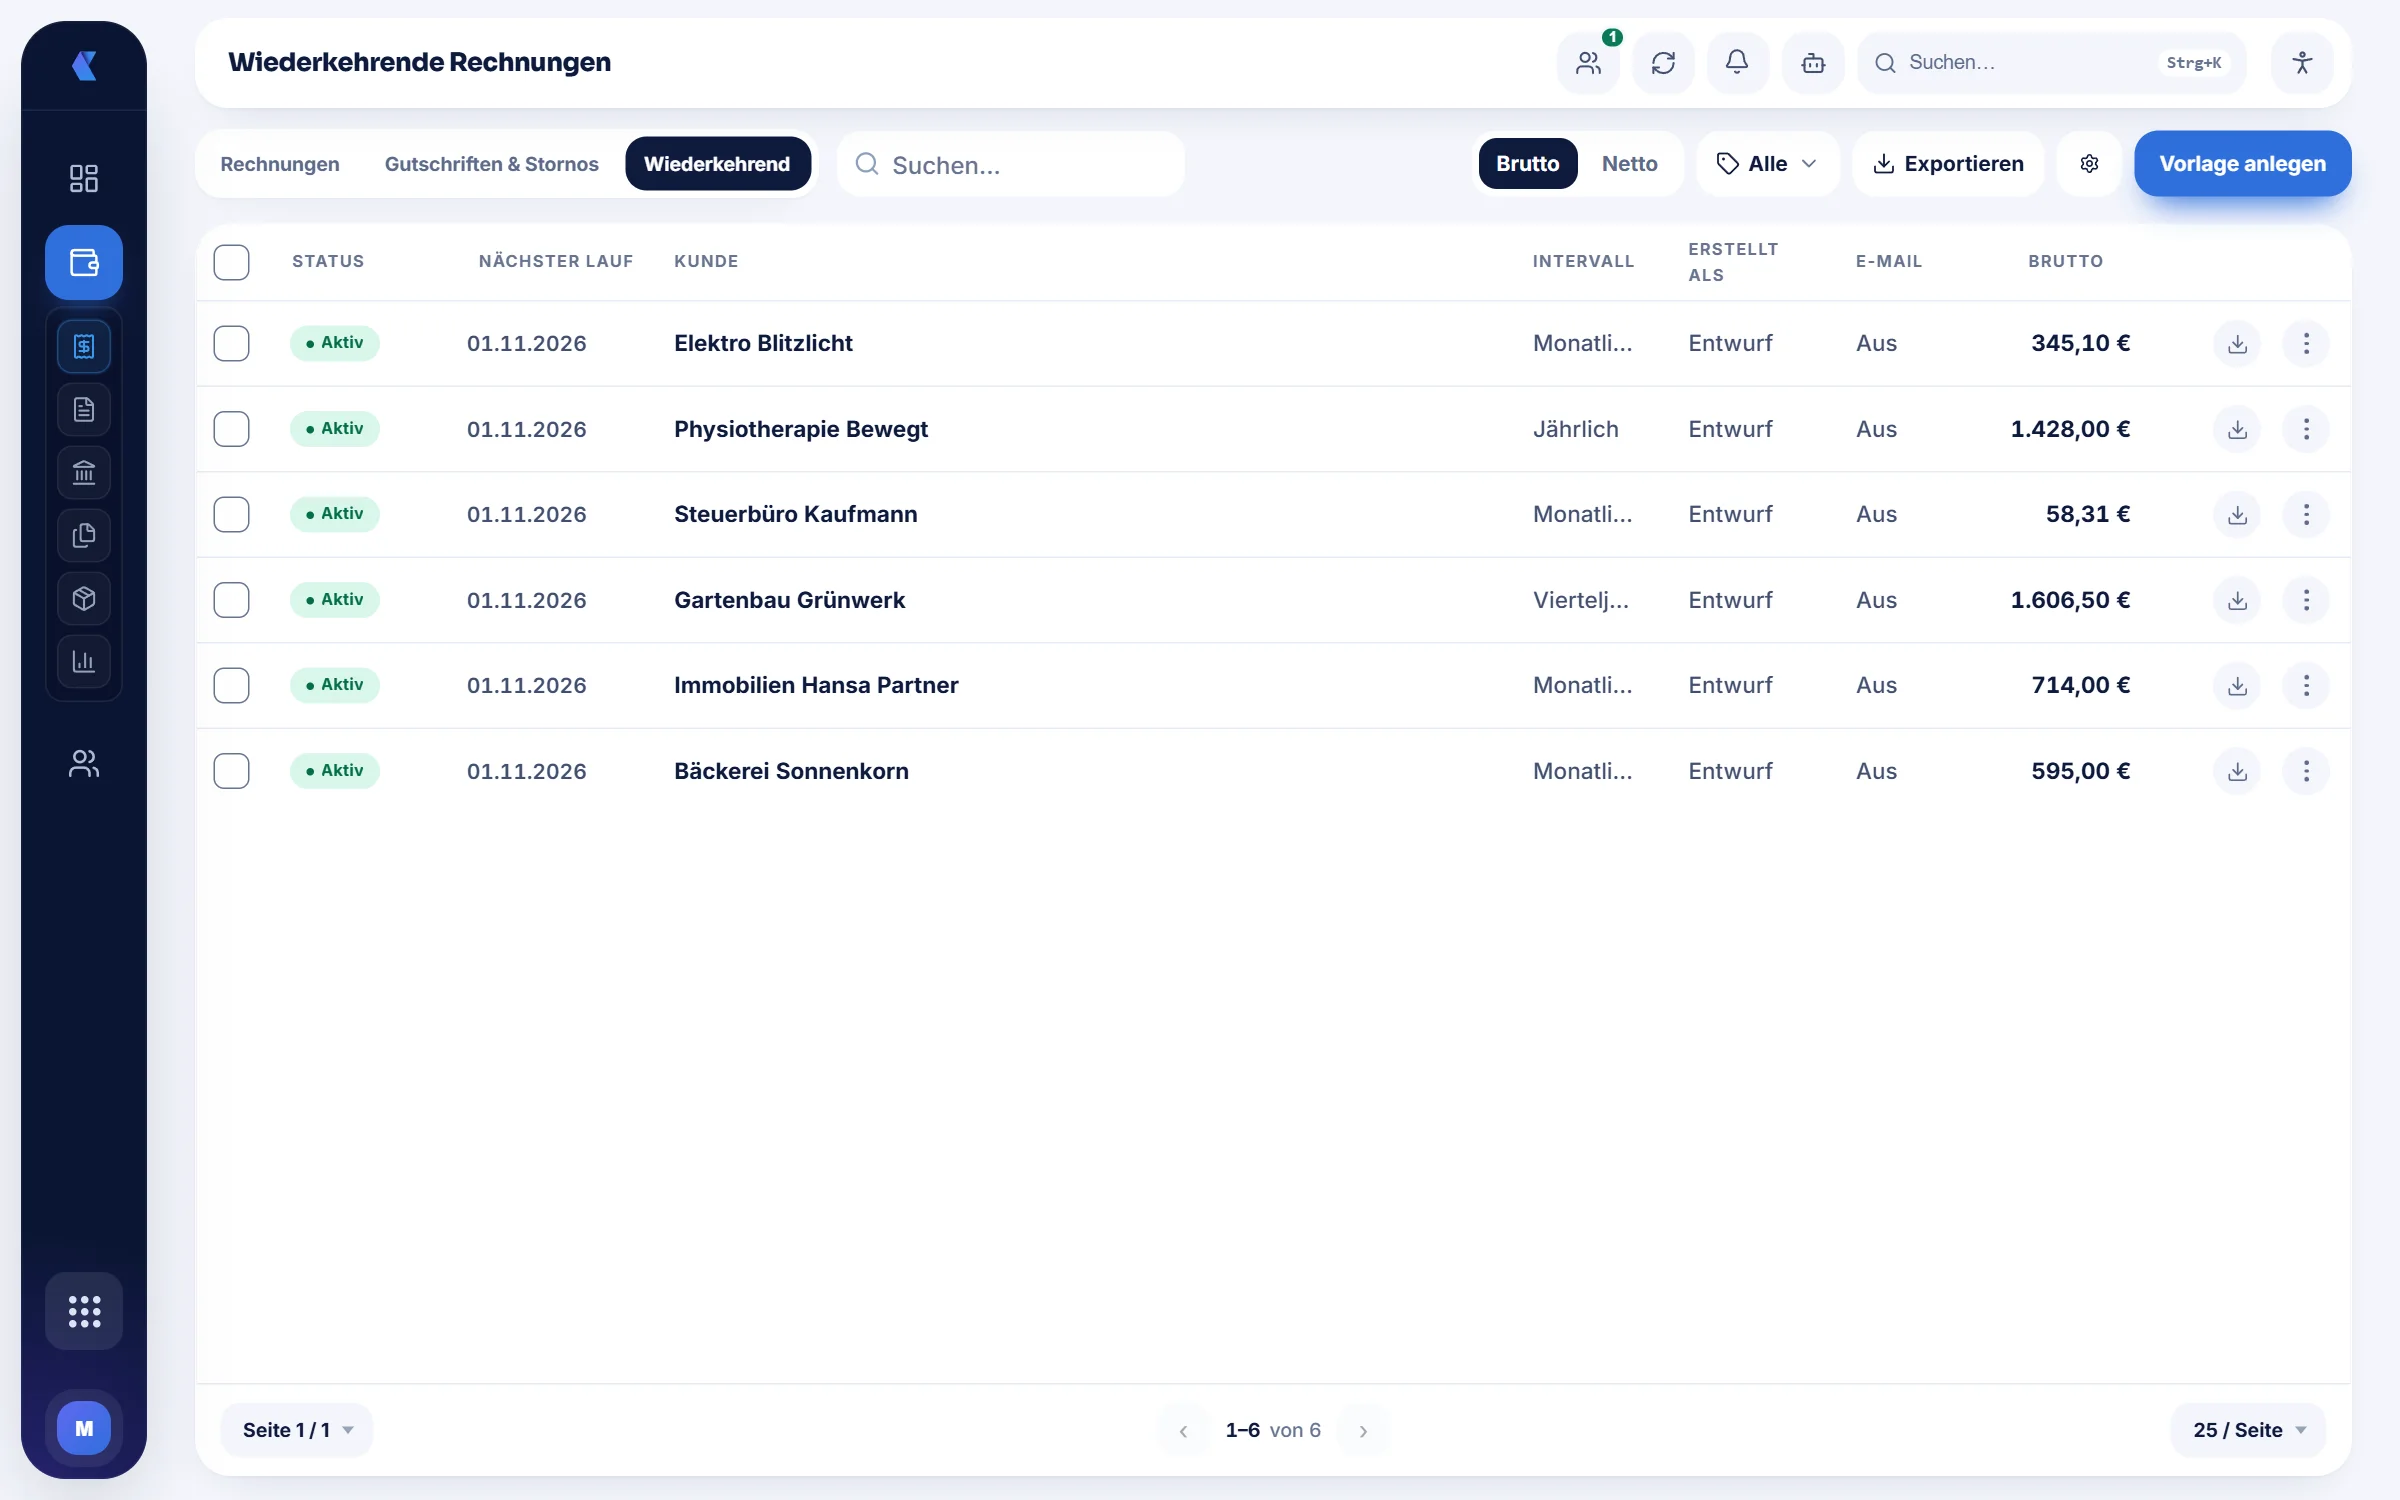Click the Vorlage anlegen button
The image size is (2400, 1500).
[x=2242, y=164]
